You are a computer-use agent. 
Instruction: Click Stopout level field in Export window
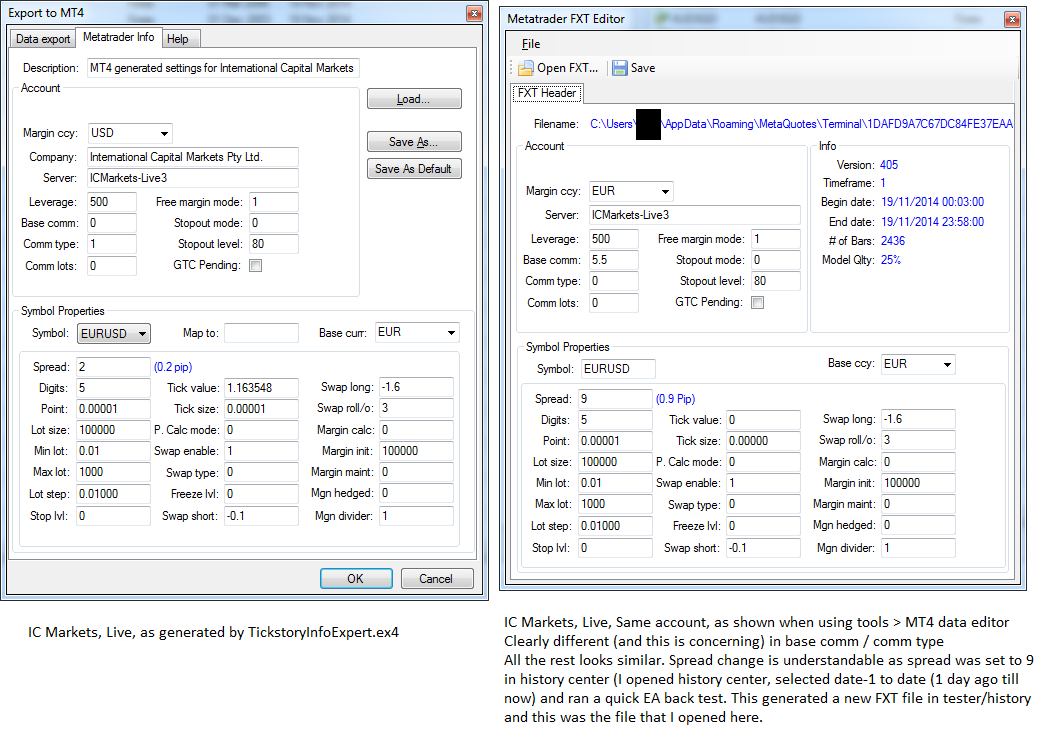[274, 244]
